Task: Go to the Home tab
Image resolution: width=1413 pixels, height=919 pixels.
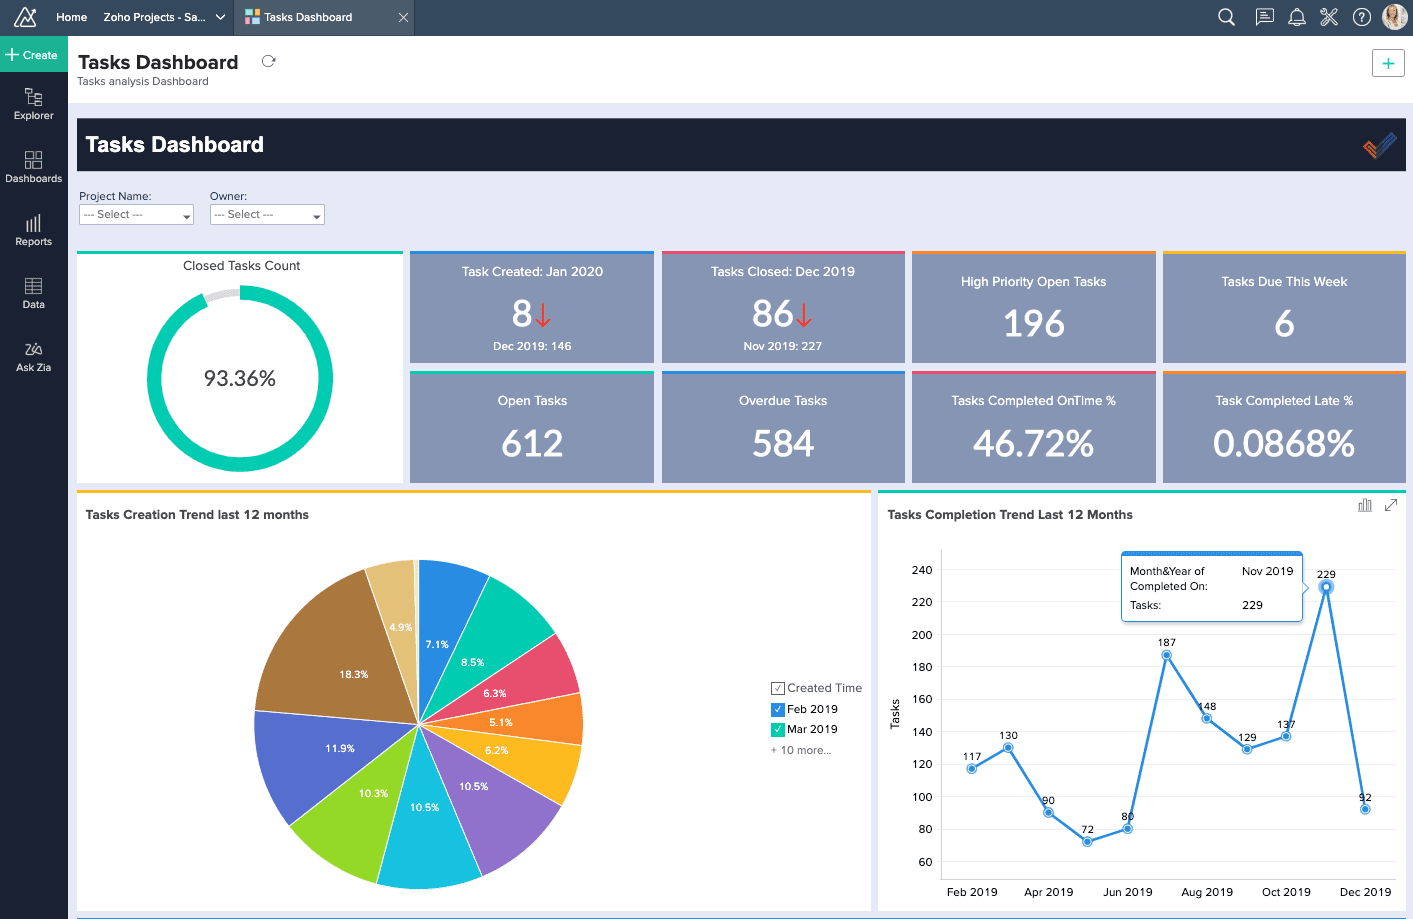Action: (x=71, y=17)
